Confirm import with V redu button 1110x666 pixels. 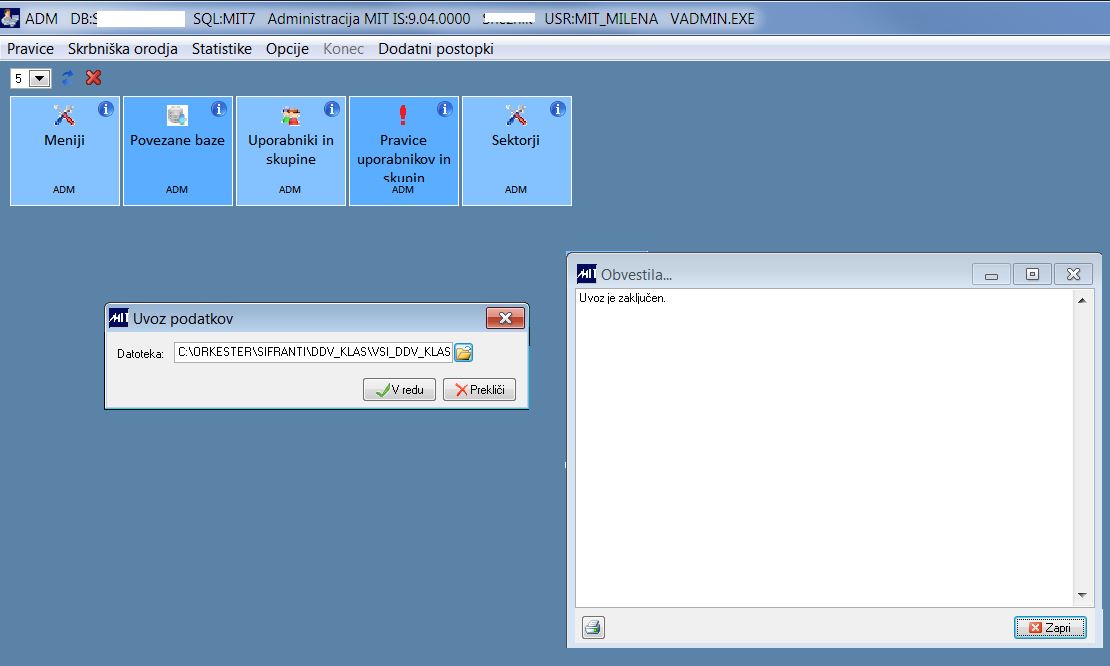coord(399,389)
